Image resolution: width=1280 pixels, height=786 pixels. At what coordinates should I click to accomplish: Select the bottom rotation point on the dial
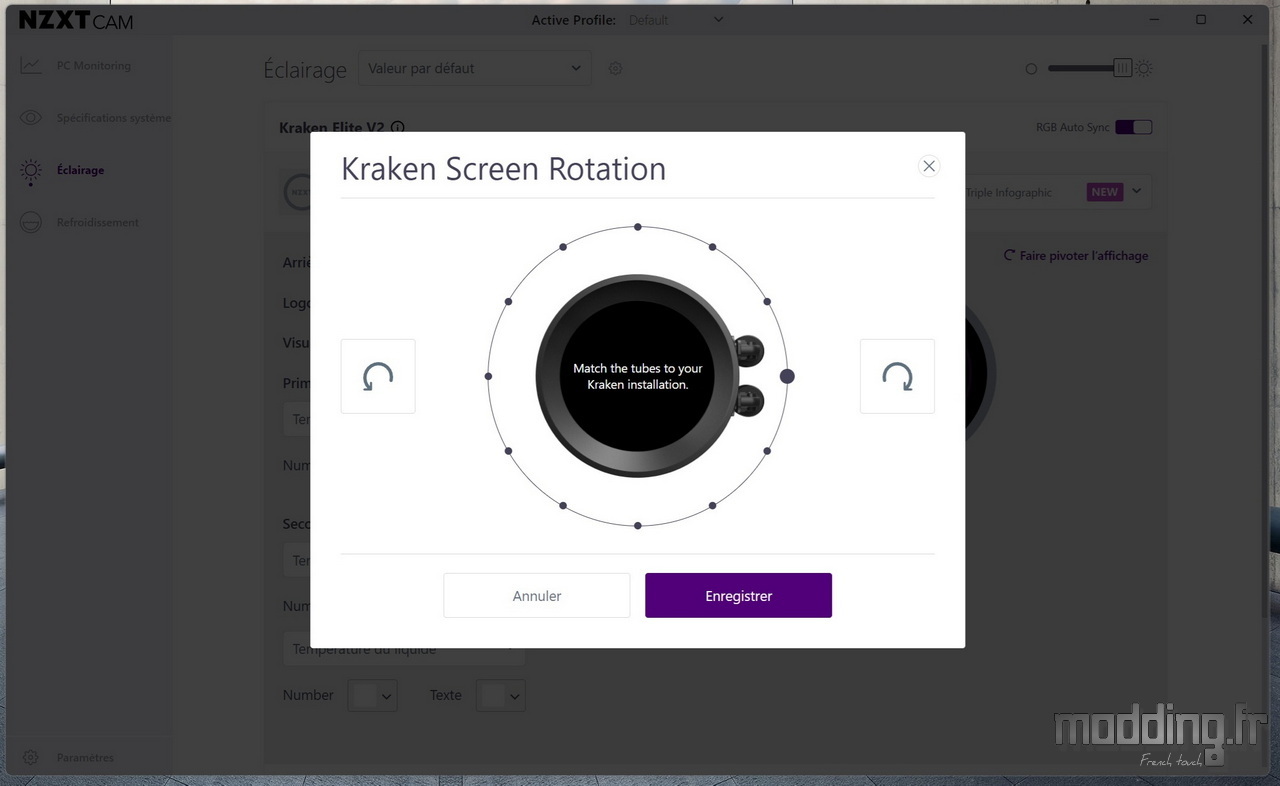click(638, 525)
